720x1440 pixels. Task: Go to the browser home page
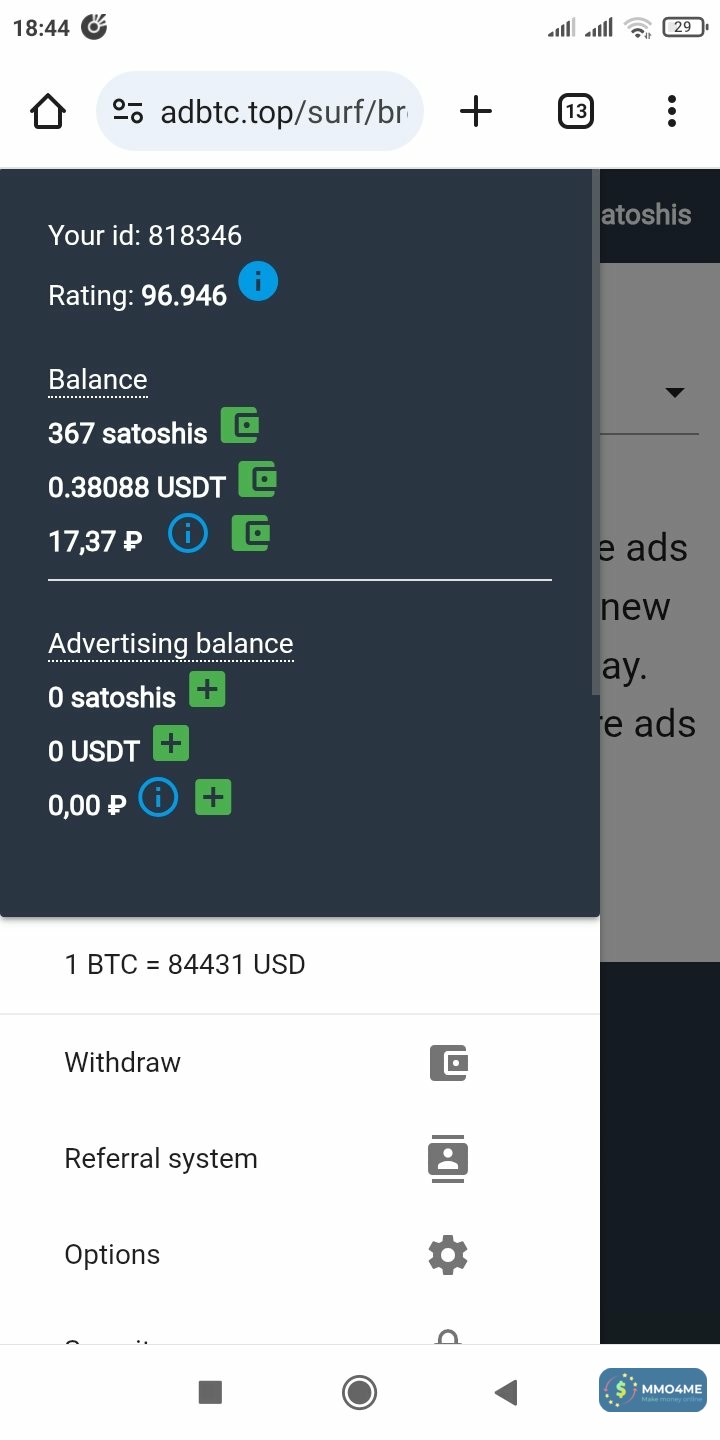(48, 111)
